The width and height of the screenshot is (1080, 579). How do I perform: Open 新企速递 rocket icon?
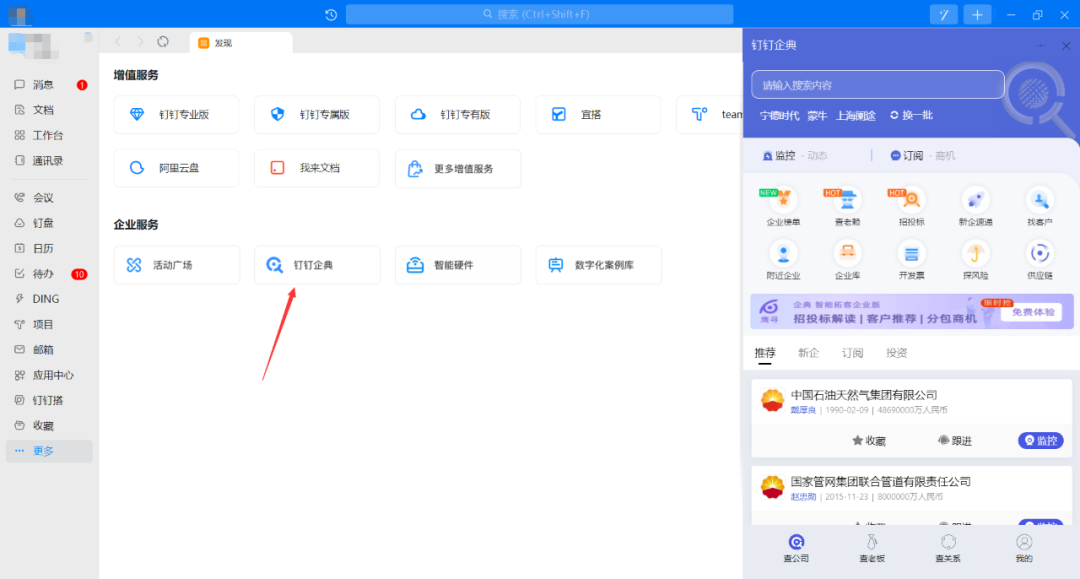tap(975, 207)
